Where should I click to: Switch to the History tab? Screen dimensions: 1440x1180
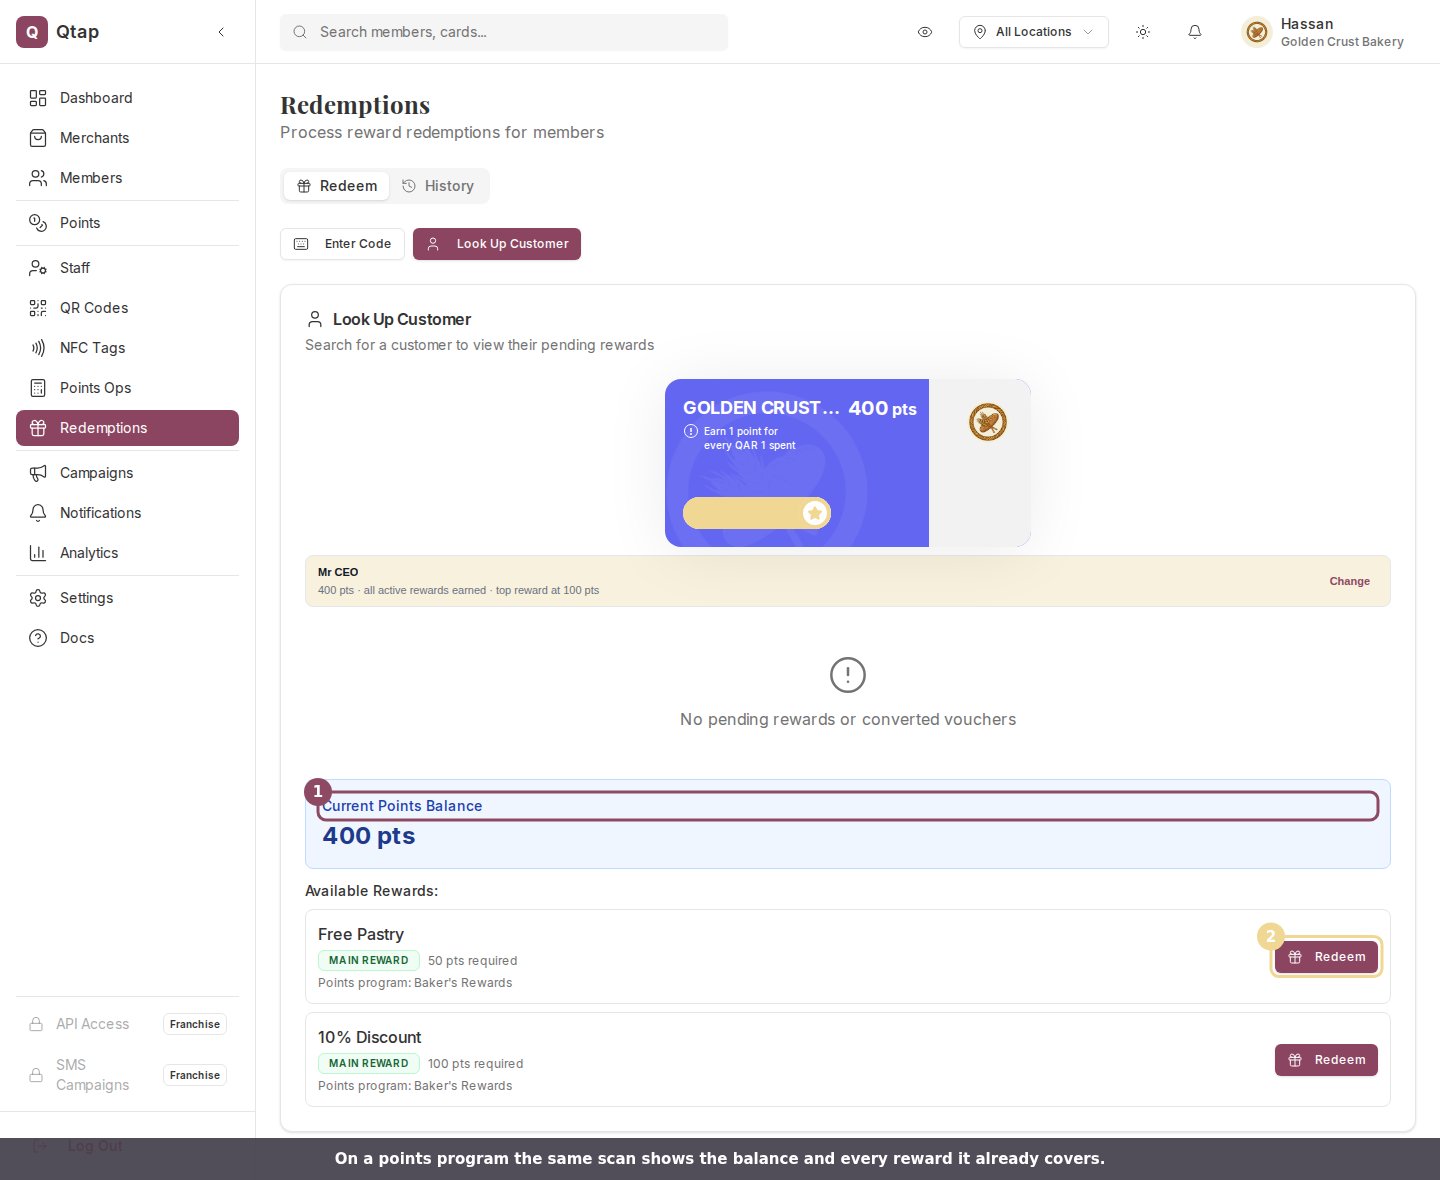[x=438, y=186]
